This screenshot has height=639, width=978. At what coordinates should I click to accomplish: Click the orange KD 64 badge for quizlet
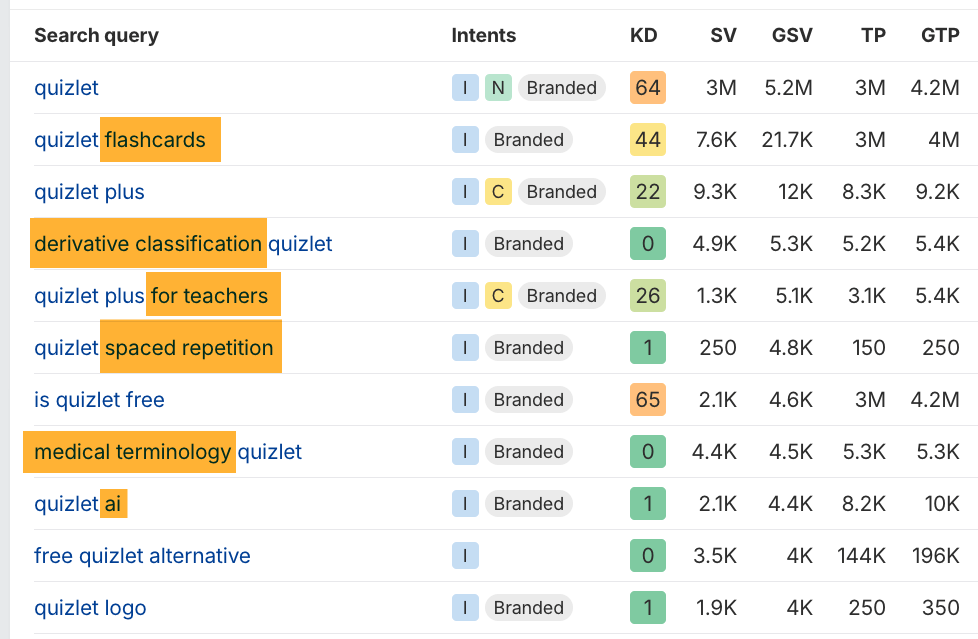pos(647,88)
